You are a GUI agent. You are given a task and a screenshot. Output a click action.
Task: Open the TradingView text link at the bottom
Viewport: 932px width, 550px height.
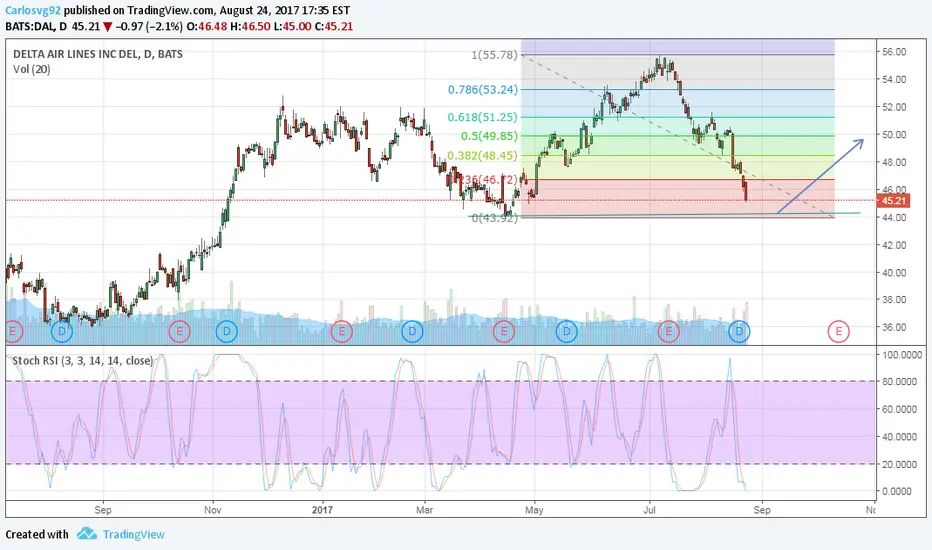[x=134, y=535]
